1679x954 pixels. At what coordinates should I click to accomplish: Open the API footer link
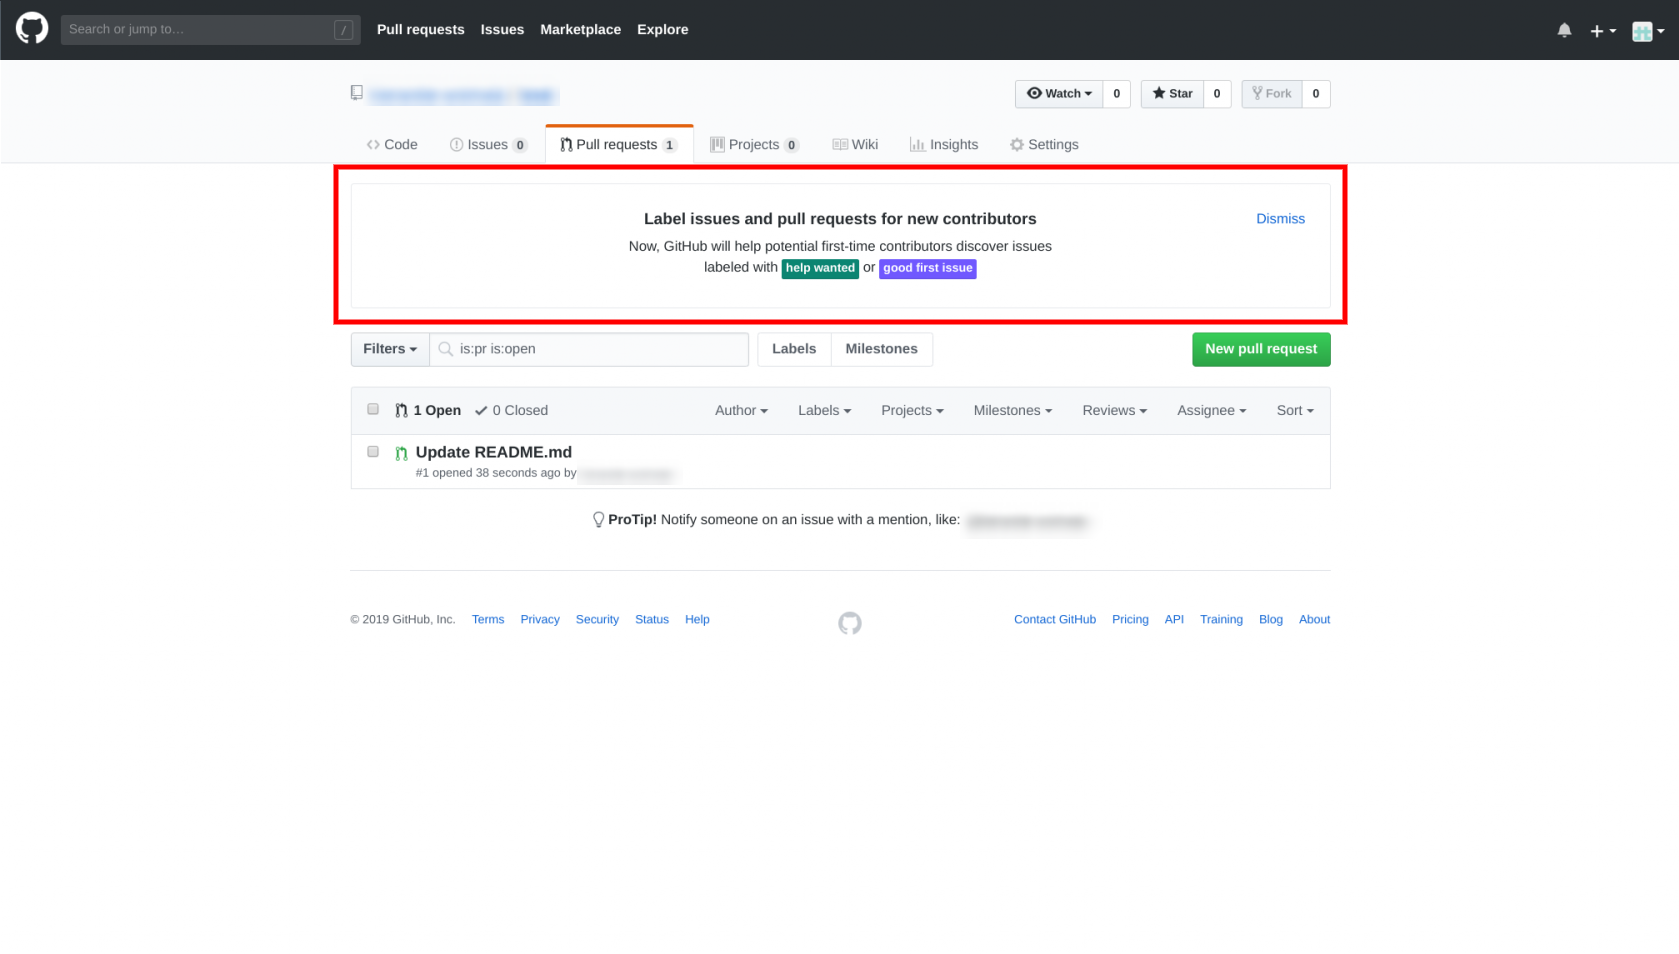(1174, 620)
